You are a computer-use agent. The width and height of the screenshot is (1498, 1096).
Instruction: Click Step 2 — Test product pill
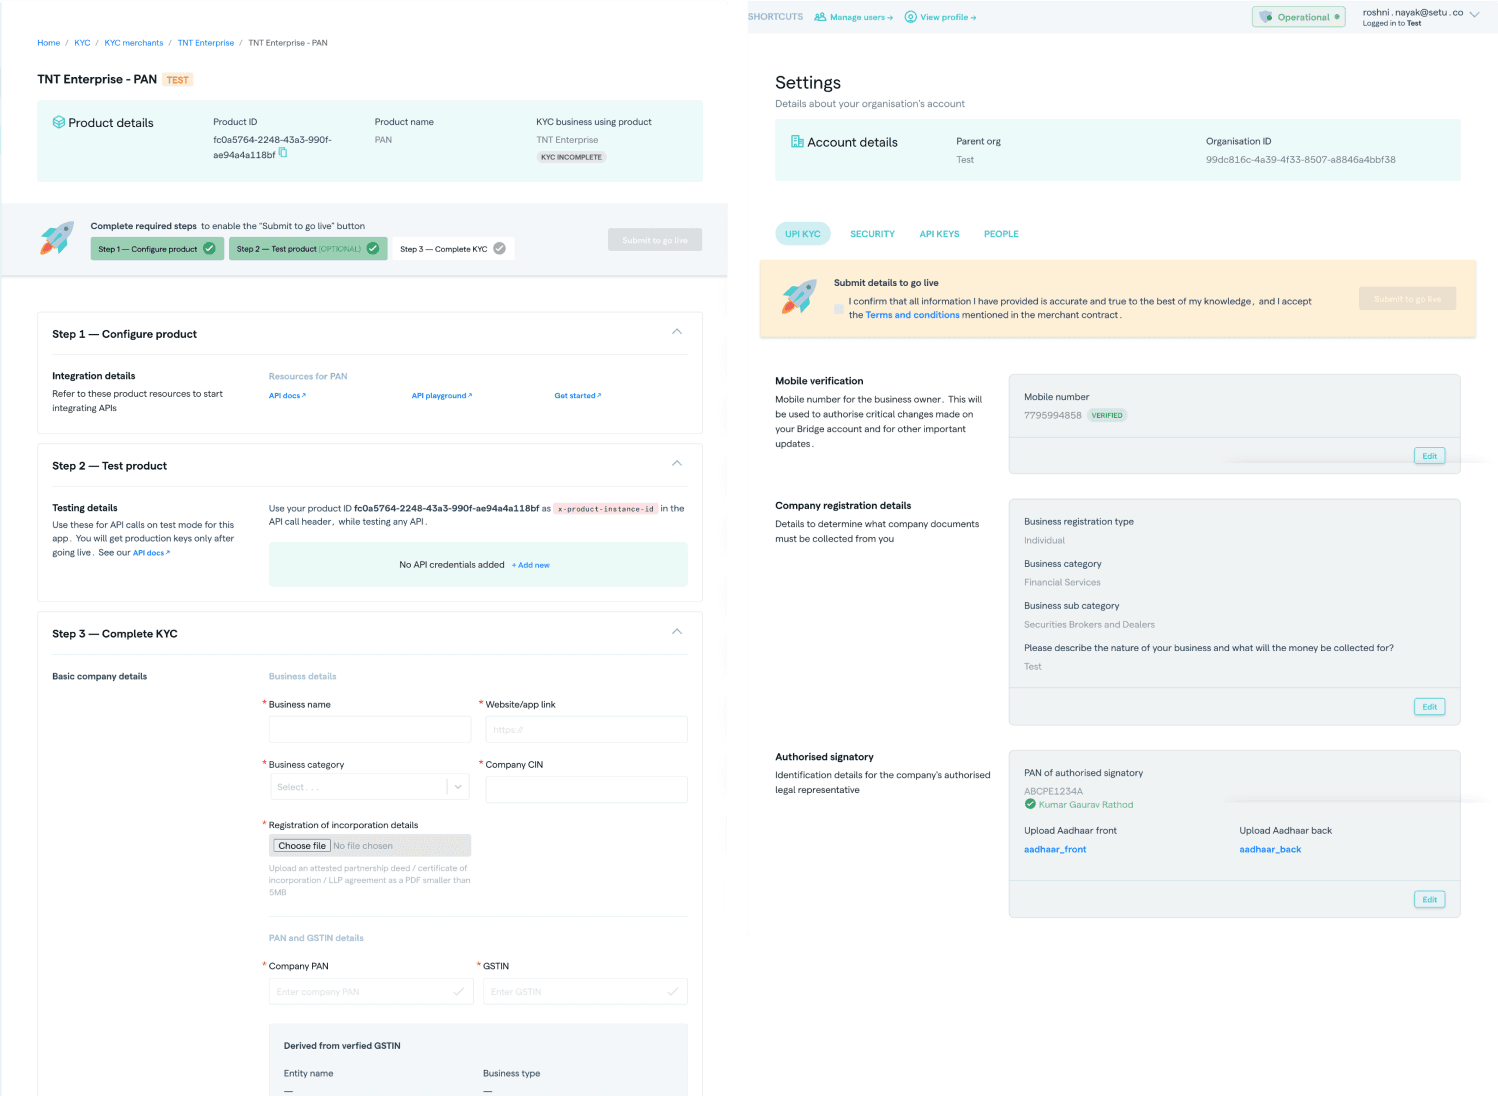308,248
